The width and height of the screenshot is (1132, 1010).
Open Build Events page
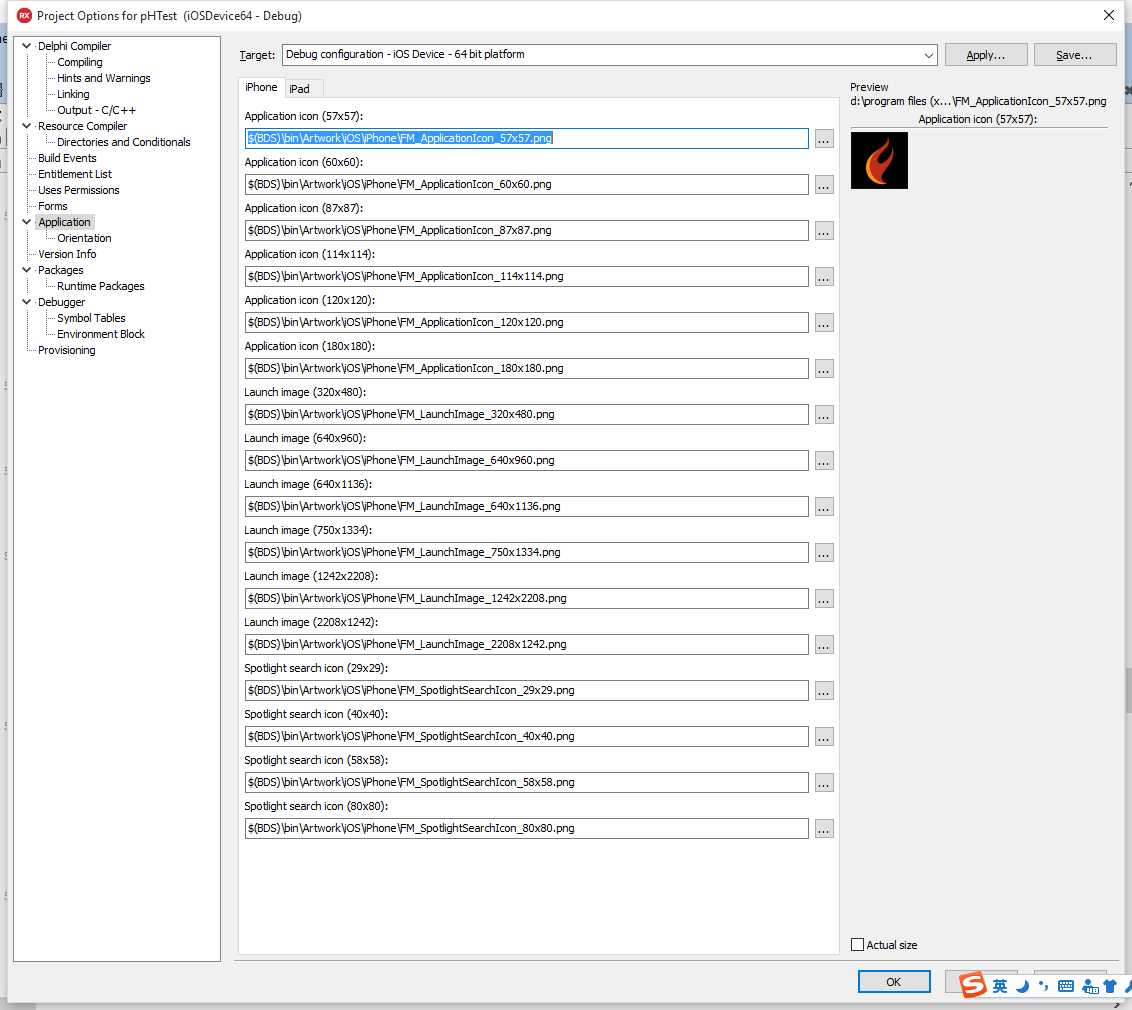pos(67,158)
